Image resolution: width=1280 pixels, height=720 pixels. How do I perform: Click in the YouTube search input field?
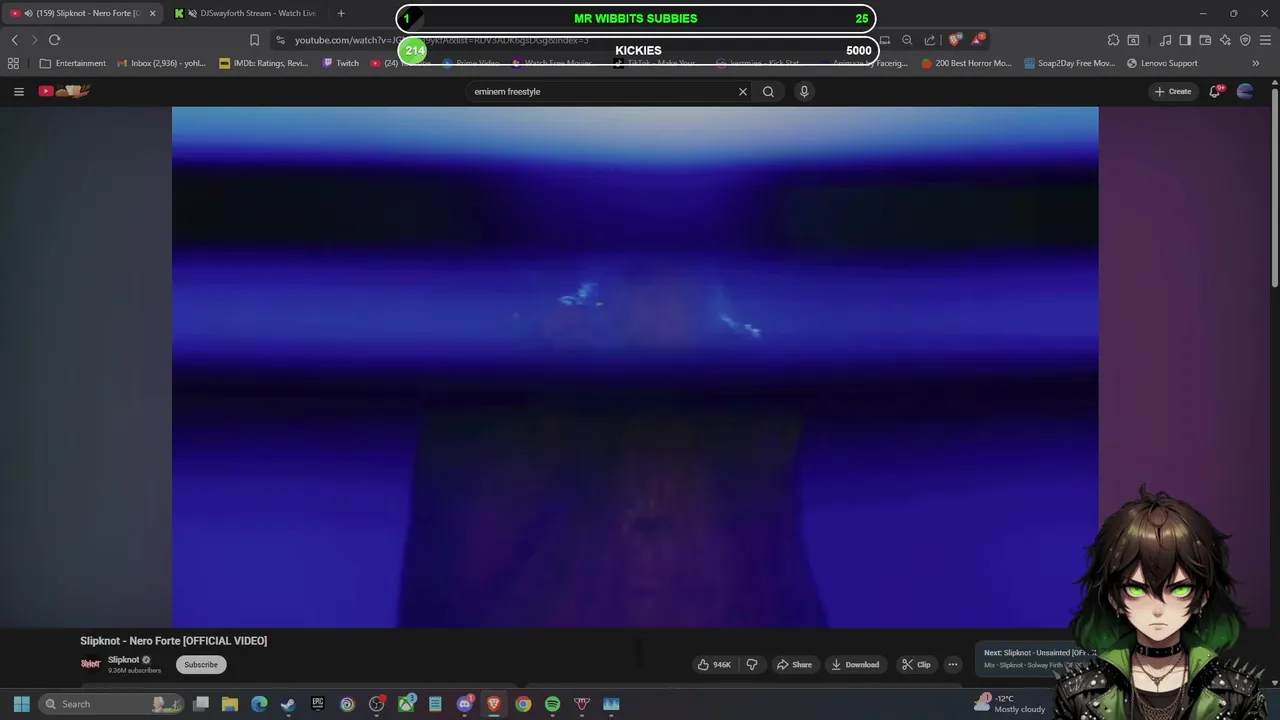point(600,91)
